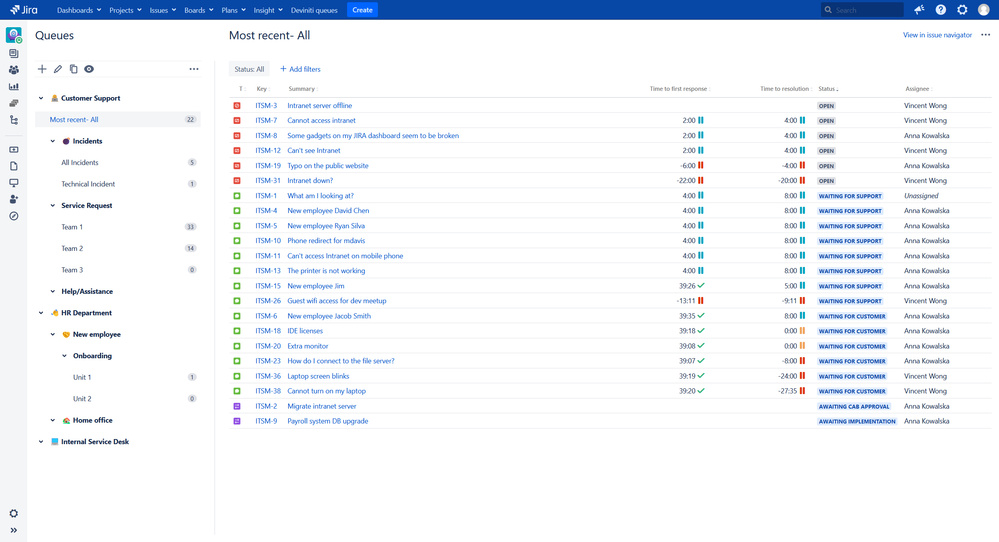
Task: Click the search magnifier icon
Action: pos(828,10)
